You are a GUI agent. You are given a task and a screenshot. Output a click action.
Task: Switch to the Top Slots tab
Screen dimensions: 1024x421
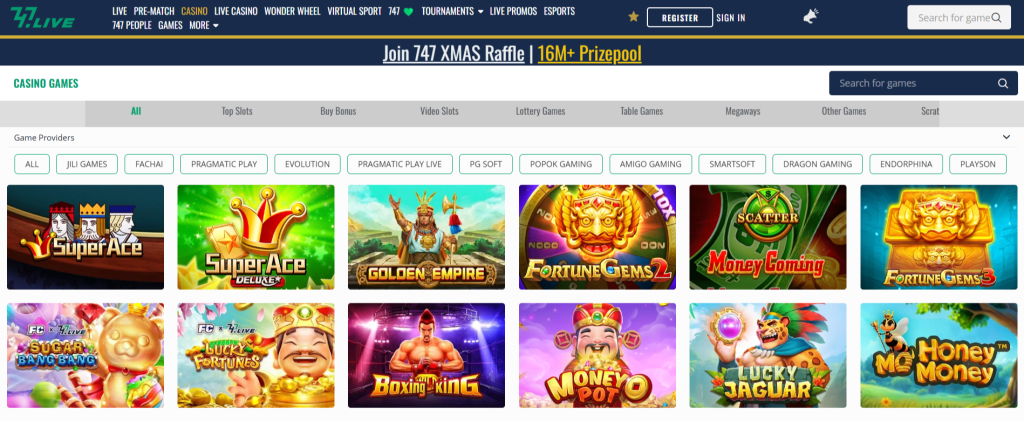[237, 111]
